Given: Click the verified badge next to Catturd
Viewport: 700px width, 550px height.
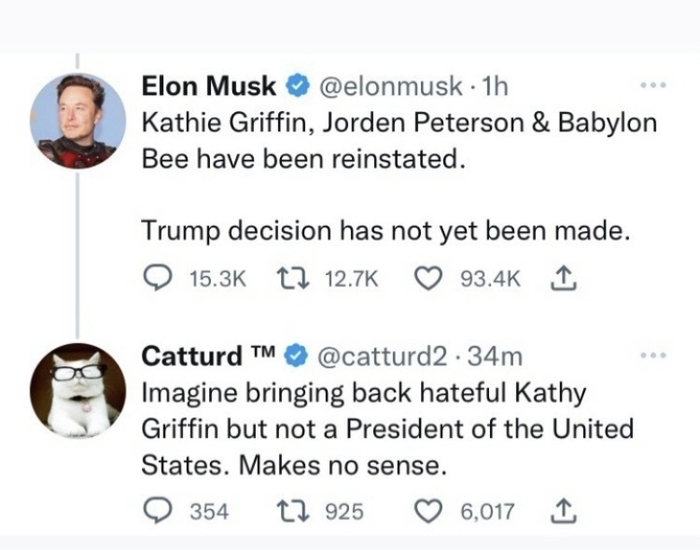Looking at the screenshot, I should coord(297,355).
